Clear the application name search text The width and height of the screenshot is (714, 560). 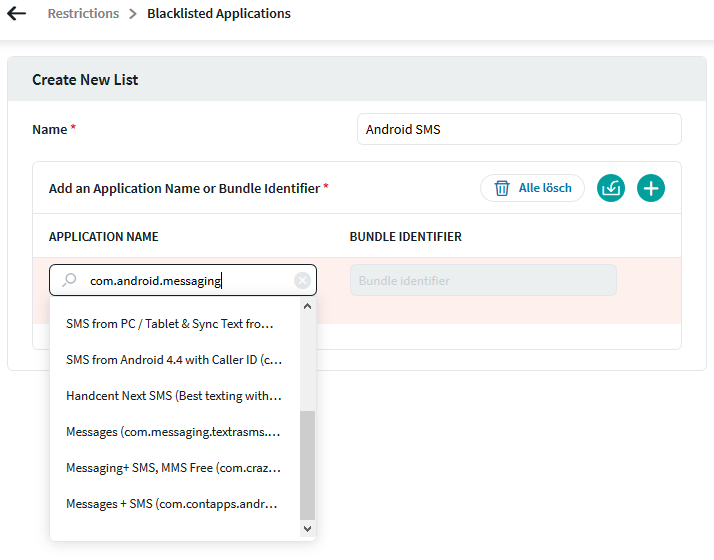tap(302, 281)
